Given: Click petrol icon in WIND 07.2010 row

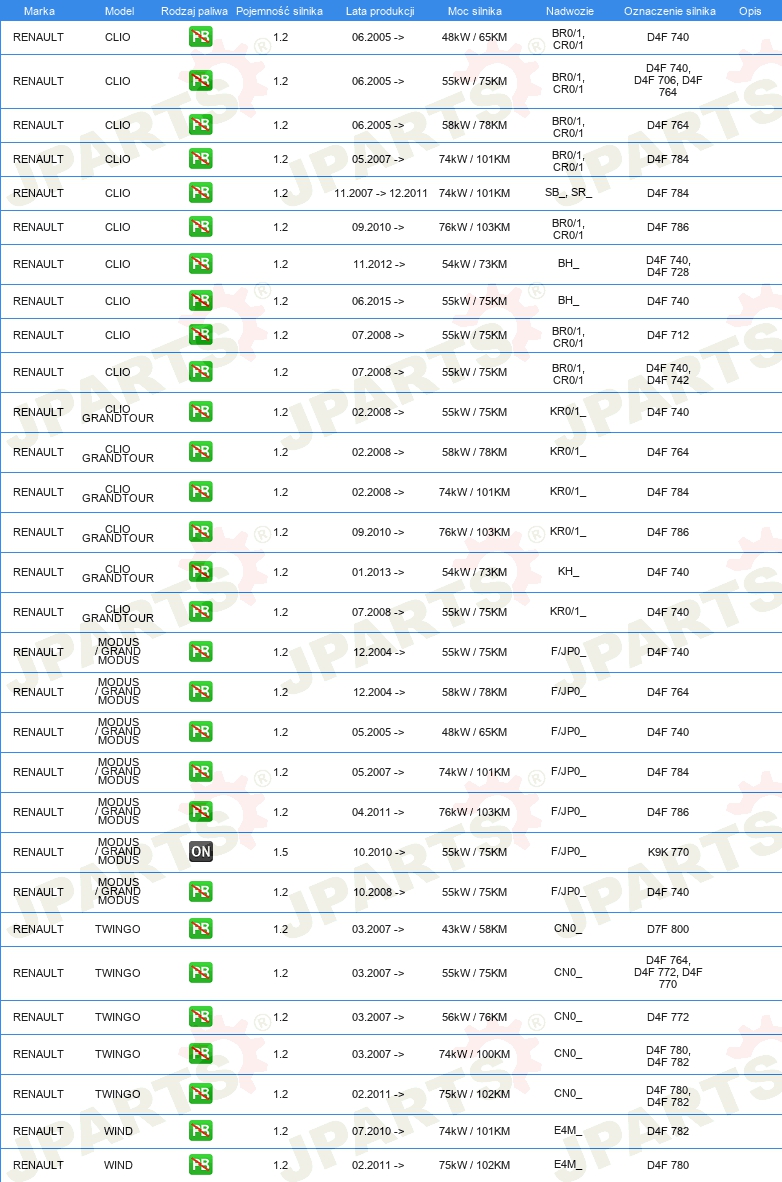Looking at the screenshot, I should [x=201, y=1131].
